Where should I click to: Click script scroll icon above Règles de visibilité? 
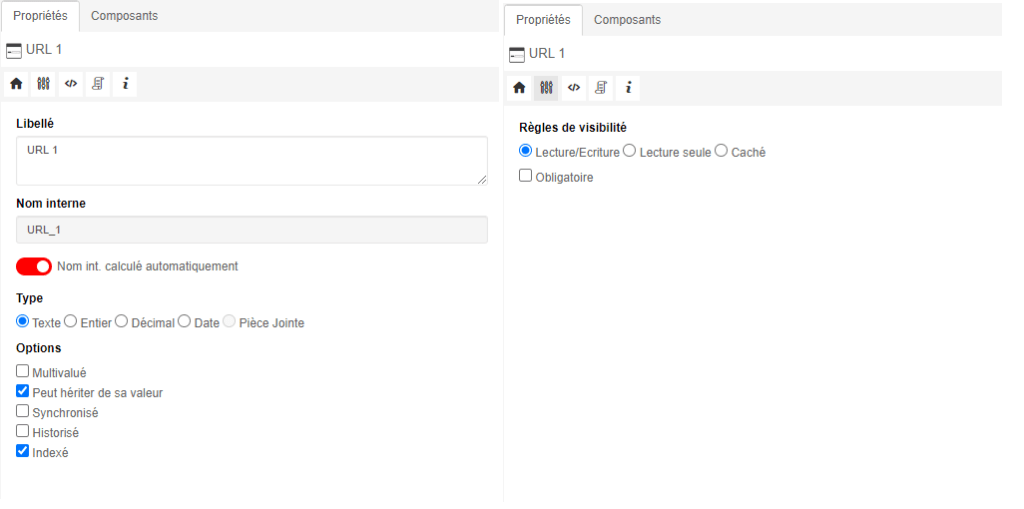coord(601,88)
